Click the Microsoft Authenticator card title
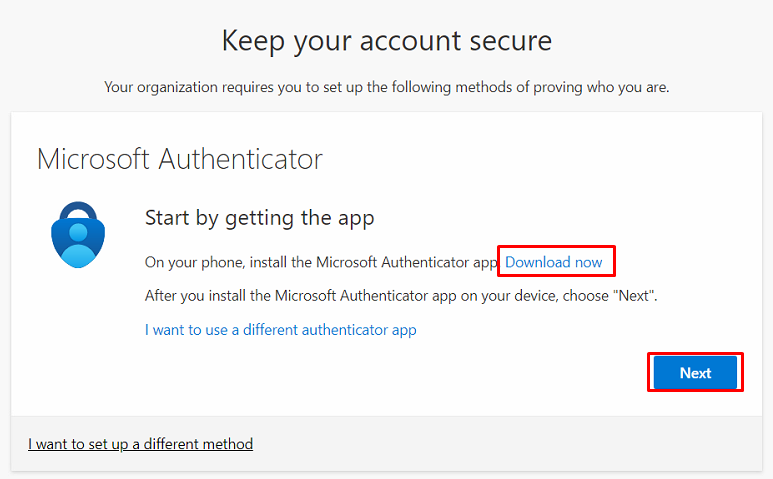Screen dimensions: 773x479 (x=180, y=159)
